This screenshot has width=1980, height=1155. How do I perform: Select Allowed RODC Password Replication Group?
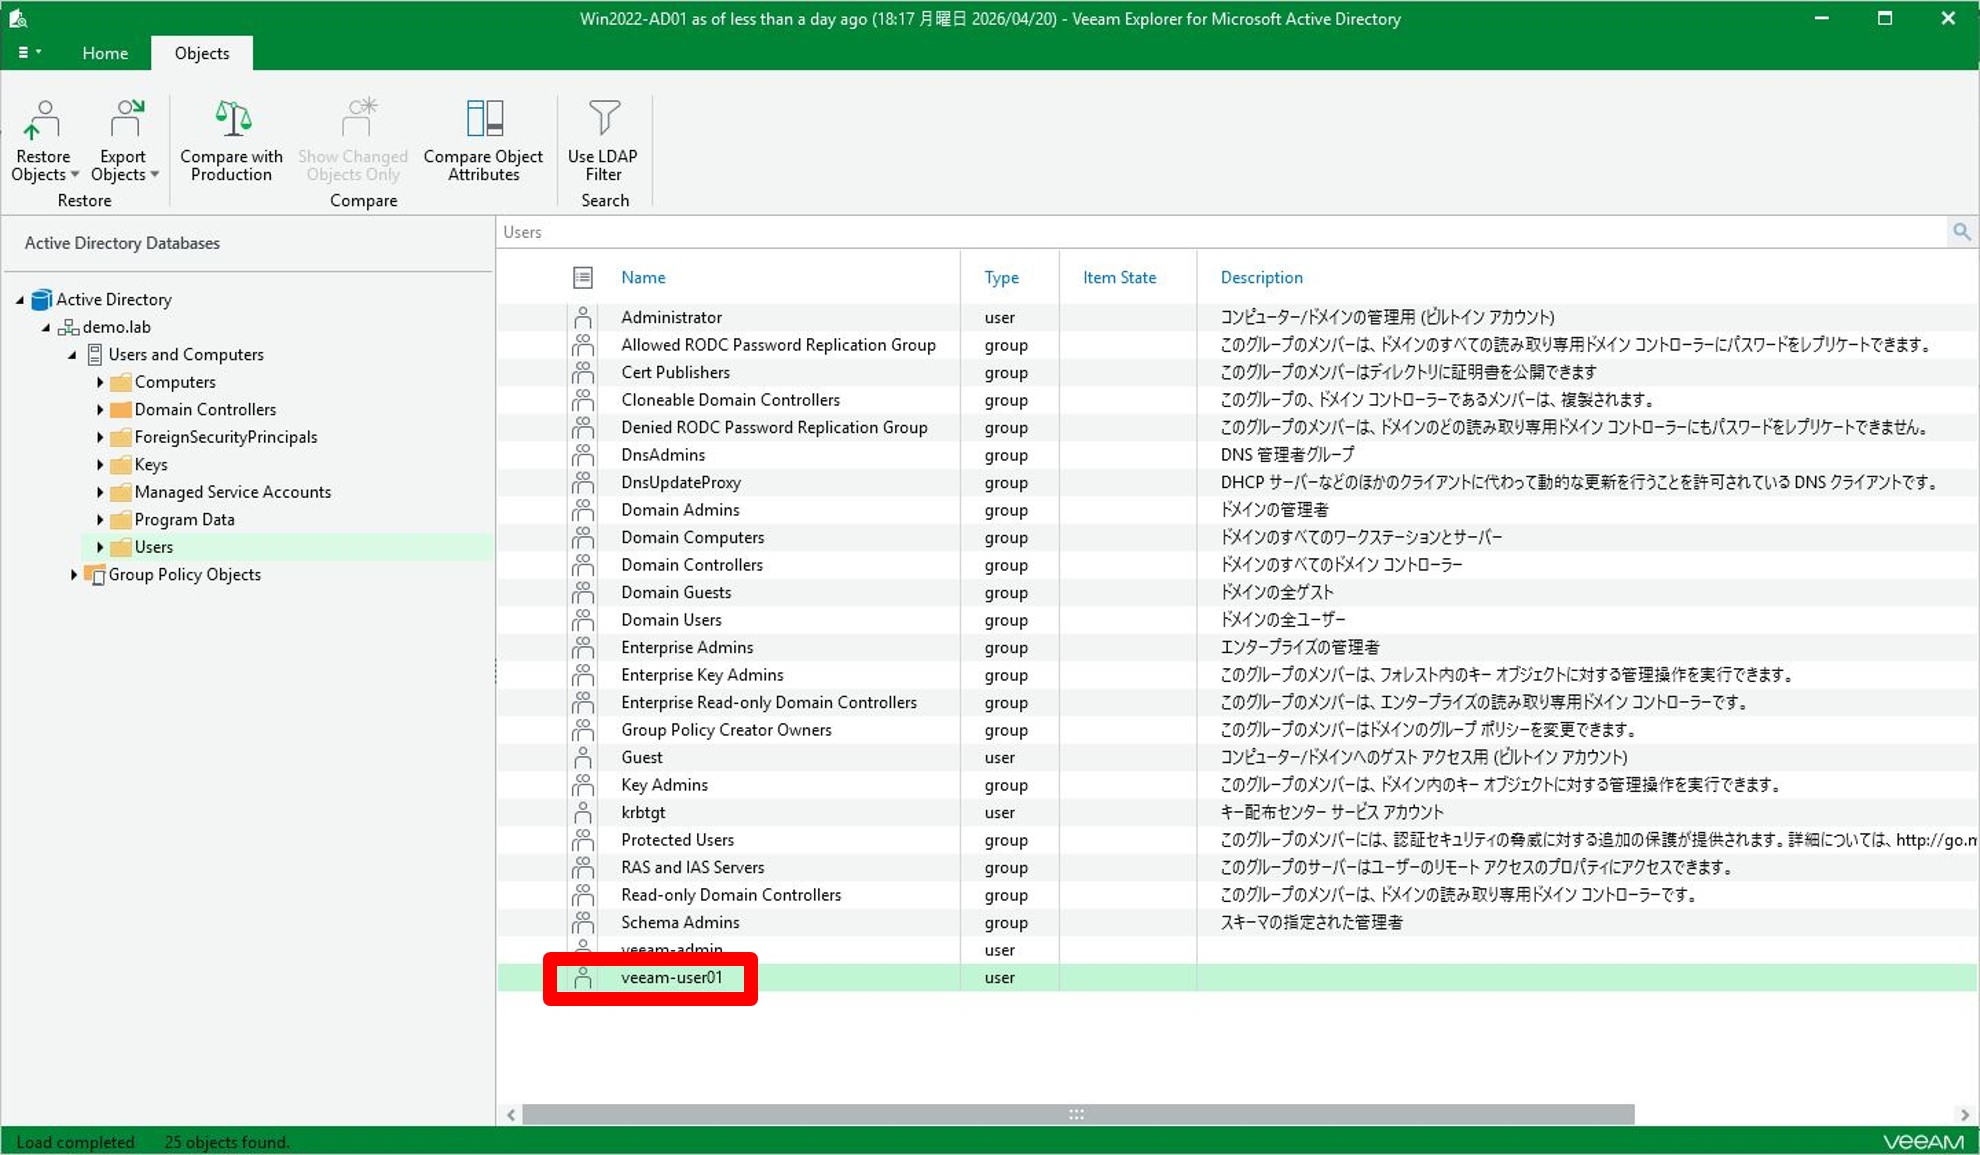1238,345
